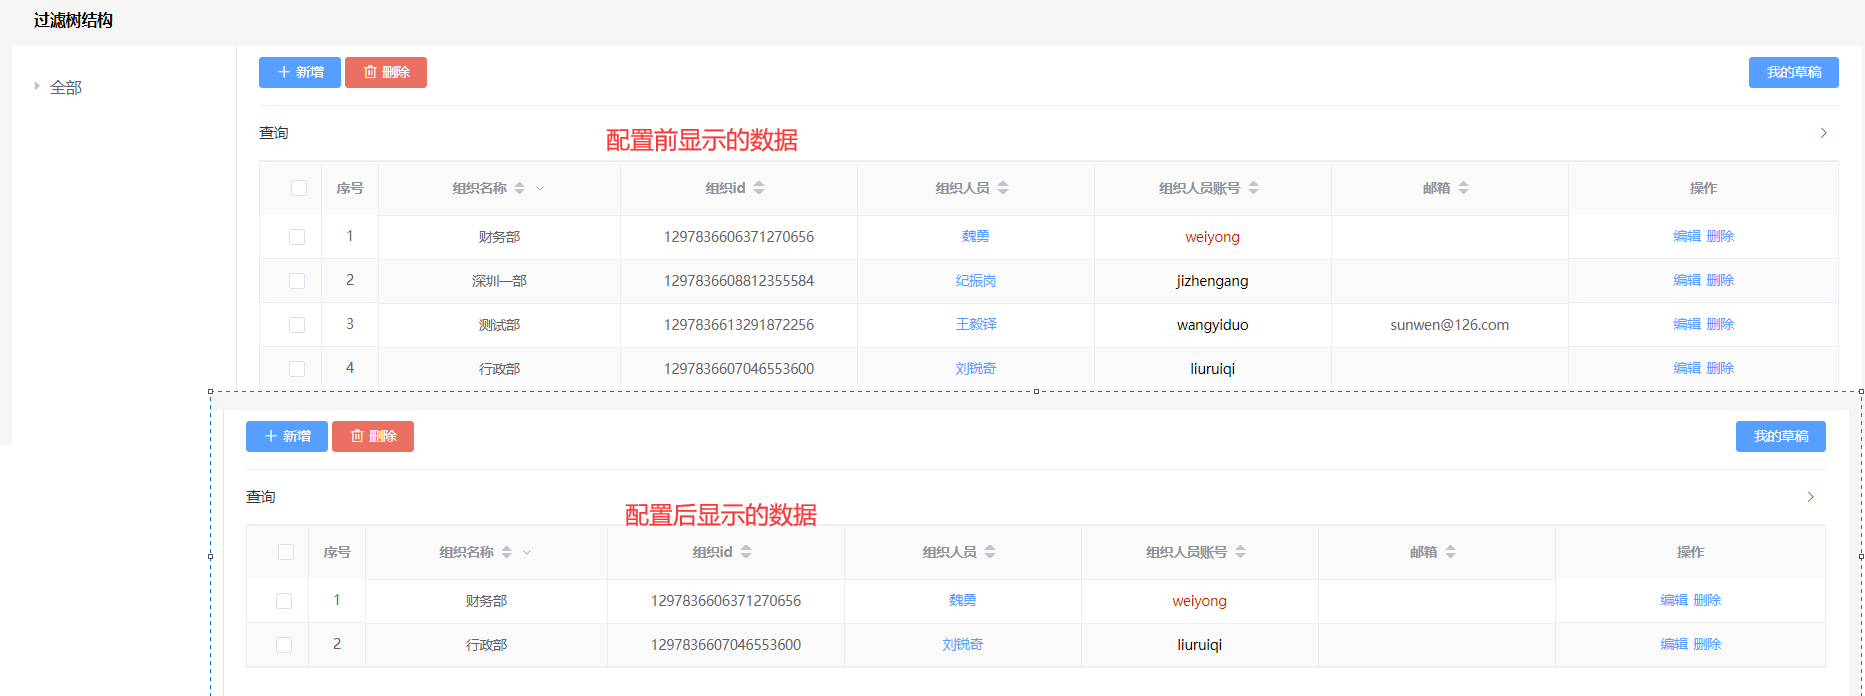Click sort icon next to top 组织名称
The height and width of the screenshot is (696, 1865).
tap(519, 188)
